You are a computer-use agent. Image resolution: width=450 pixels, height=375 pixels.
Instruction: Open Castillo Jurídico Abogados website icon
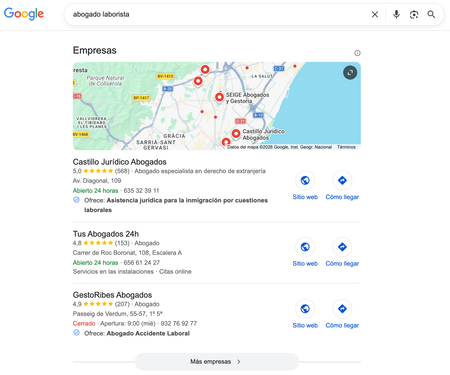[x=305, y=180]
